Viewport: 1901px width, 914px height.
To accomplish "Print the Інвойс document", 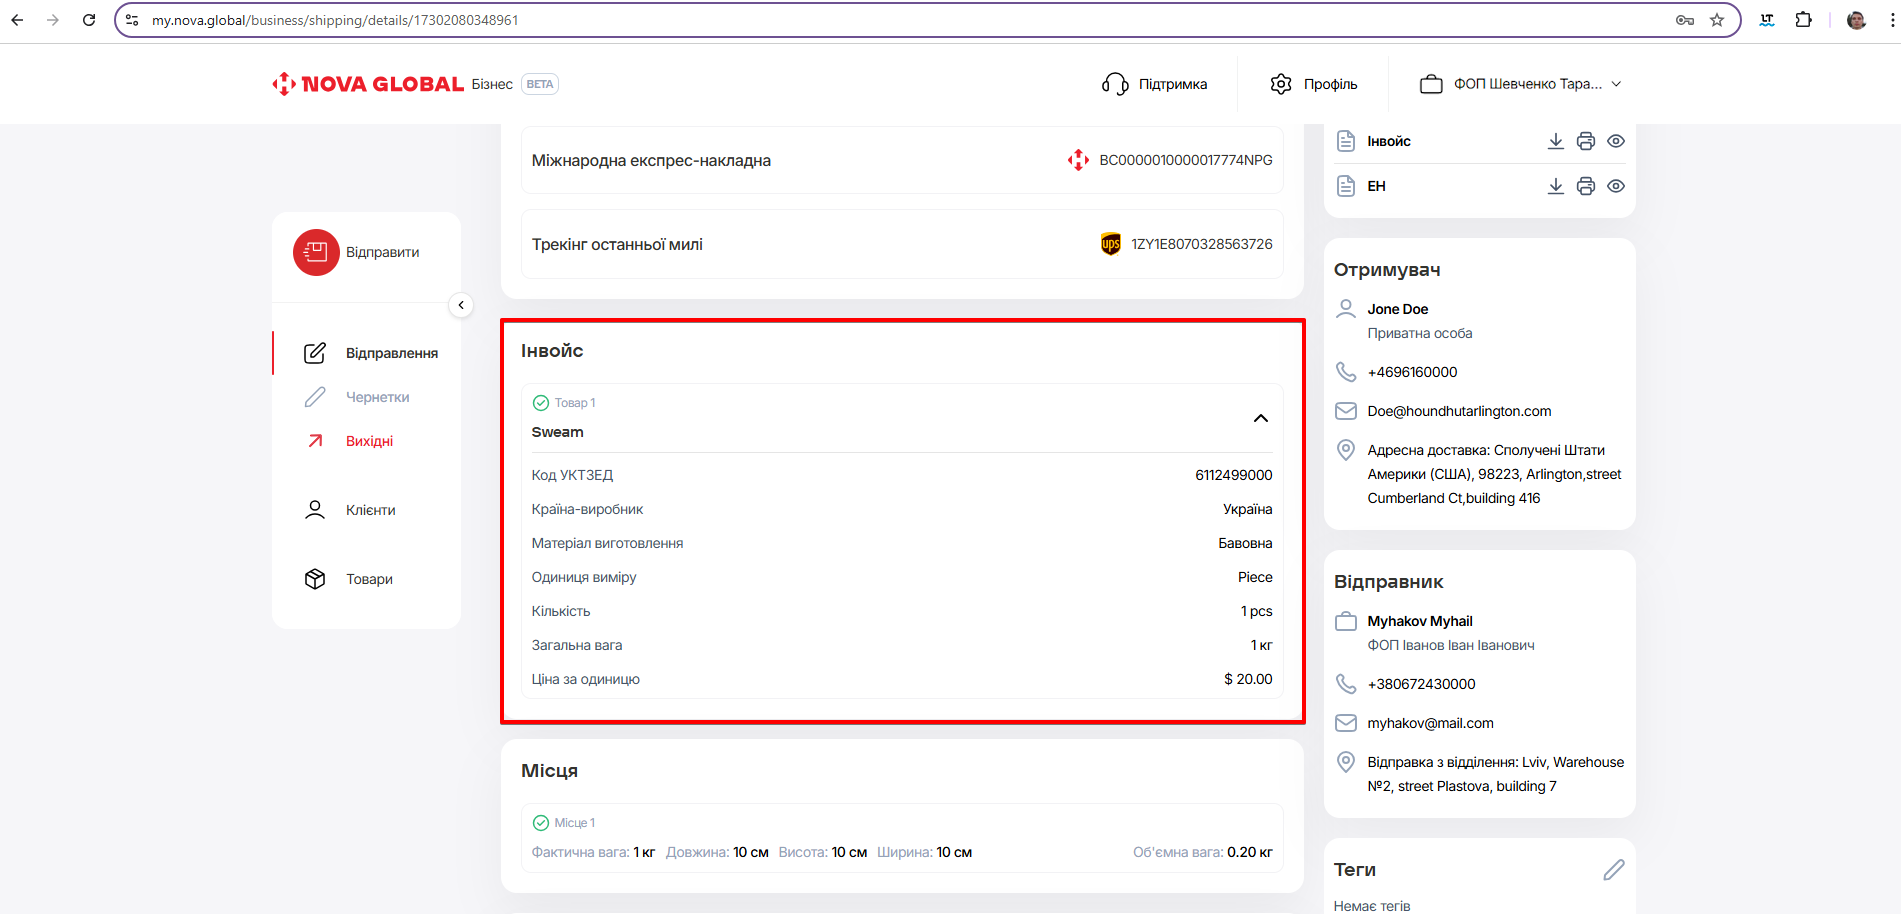I will [x=1585, y=141].
